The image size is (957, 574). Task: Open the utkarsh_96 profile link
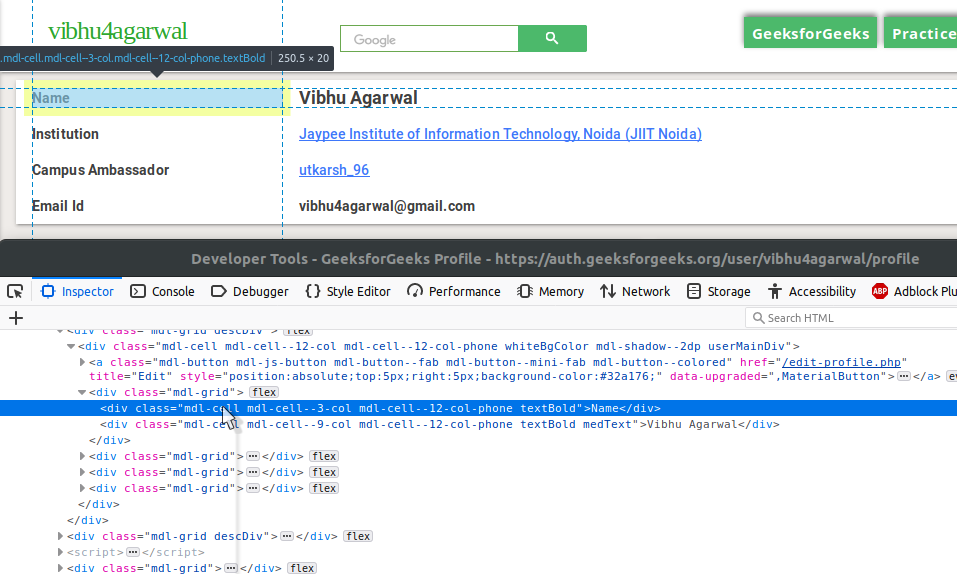click(x=334, y=170)
